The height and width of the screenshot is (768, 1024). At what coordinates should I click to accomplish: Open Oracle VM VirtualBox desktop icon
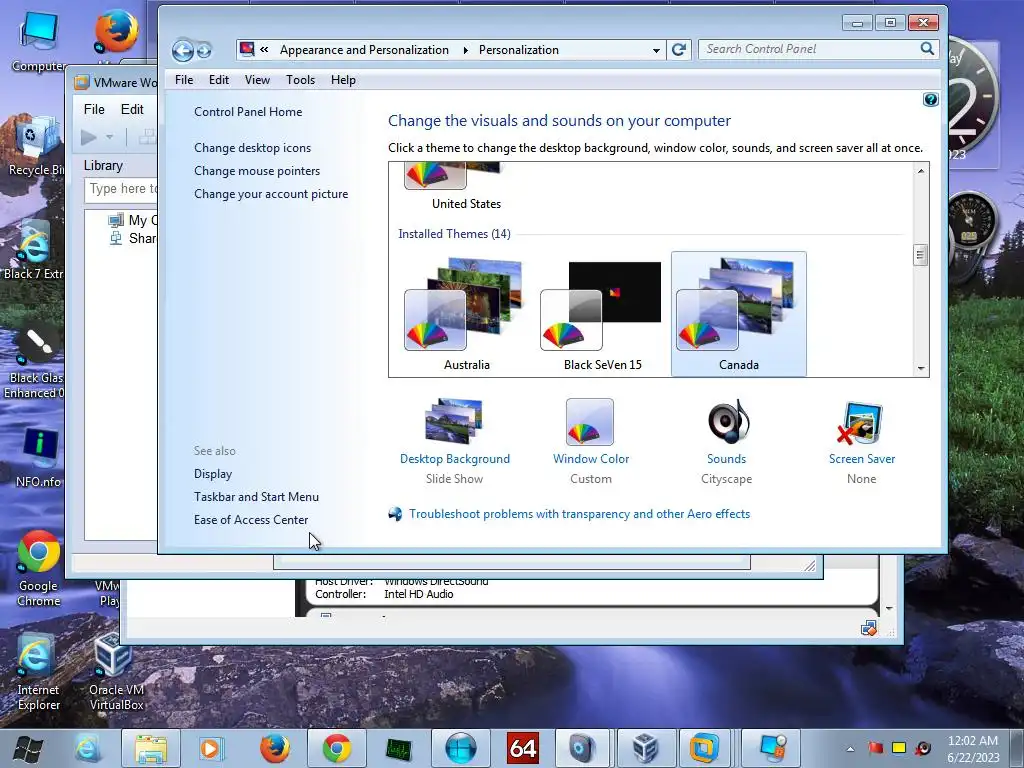point(116,671)
